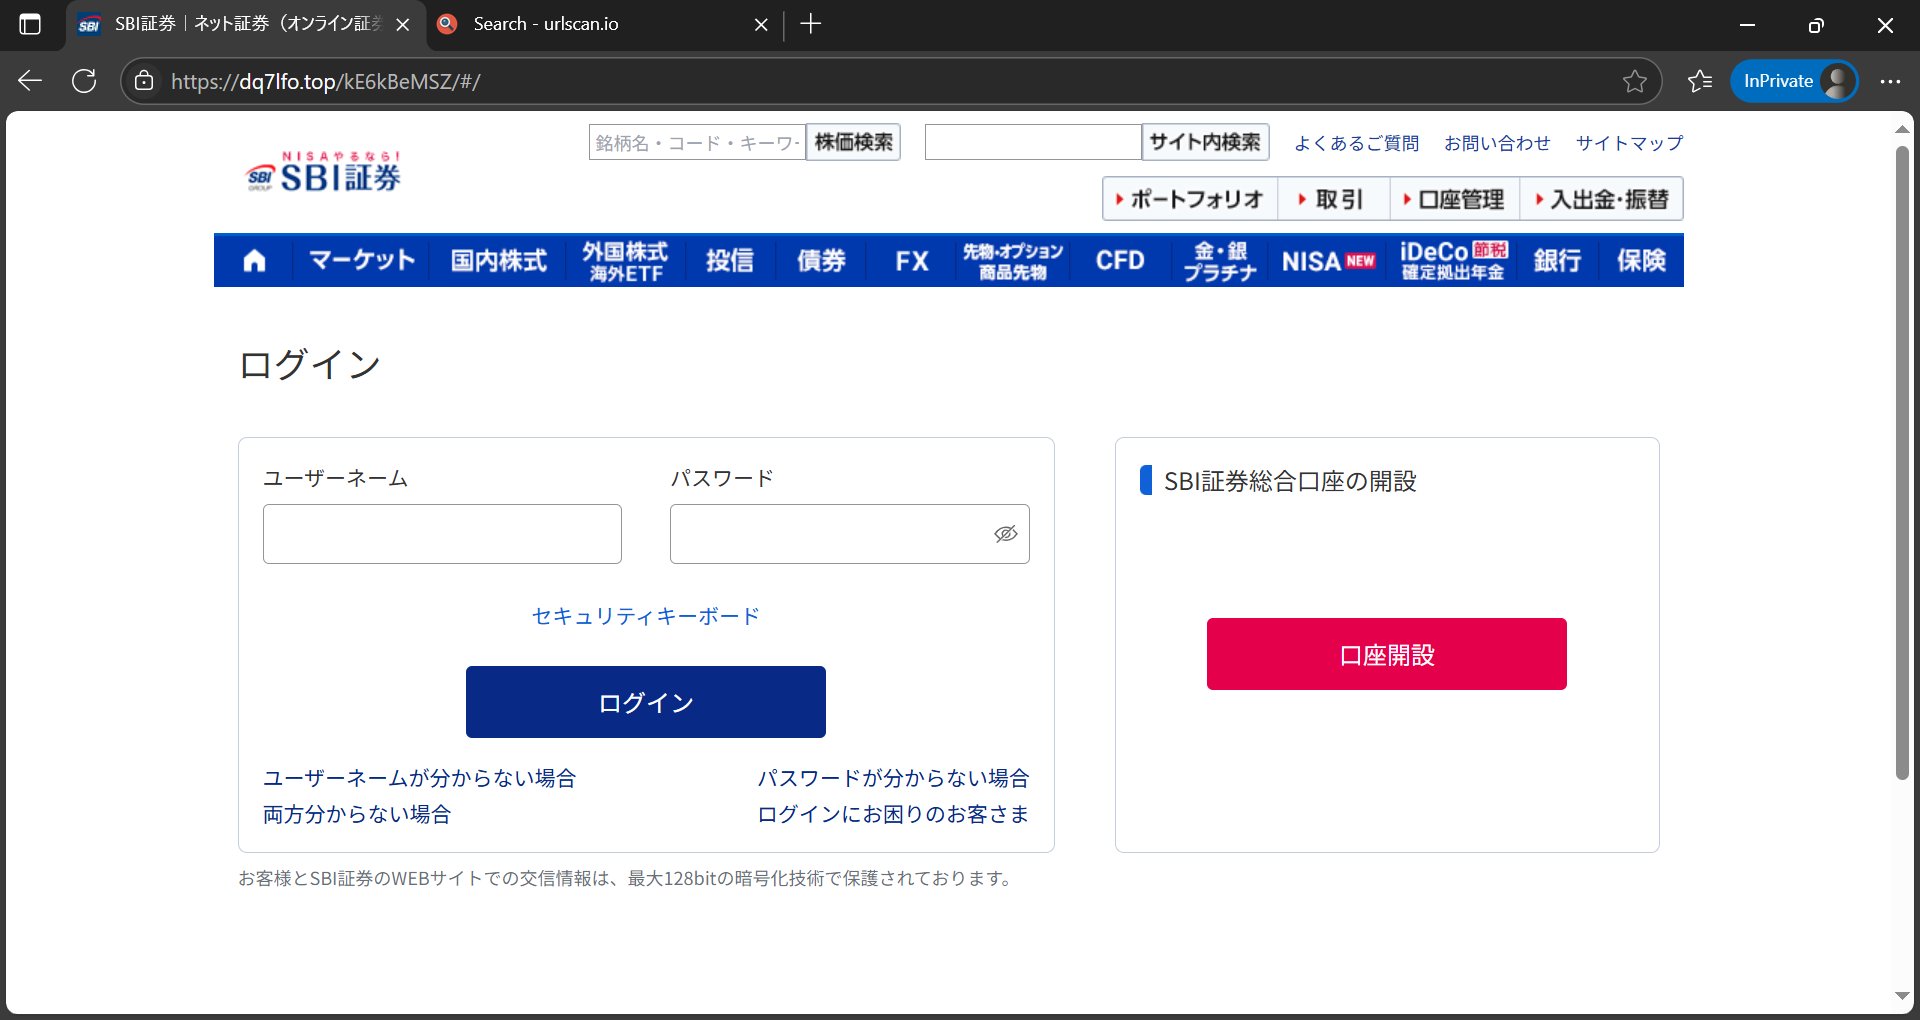Click the 取引 button

pos(1333,199)
